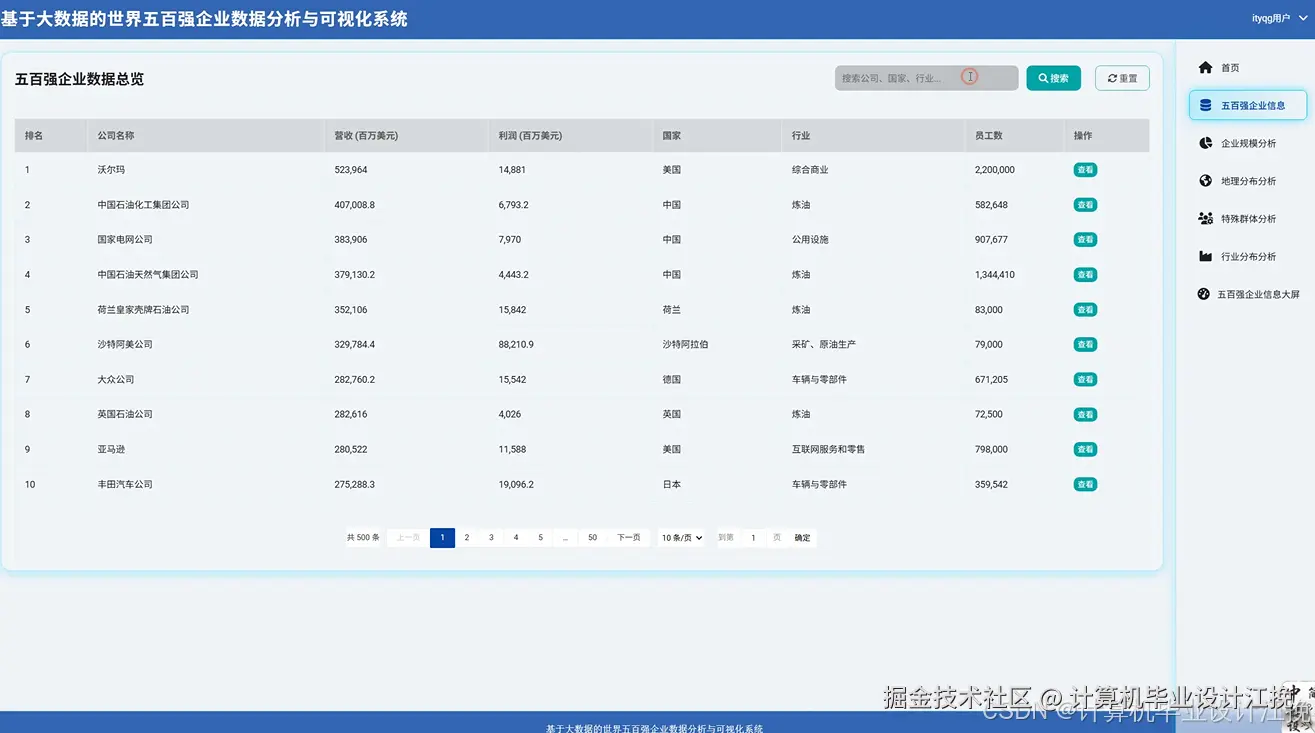Click the current page 1 button
Viewport: 1315px width, 733px height.
point(442,537)
